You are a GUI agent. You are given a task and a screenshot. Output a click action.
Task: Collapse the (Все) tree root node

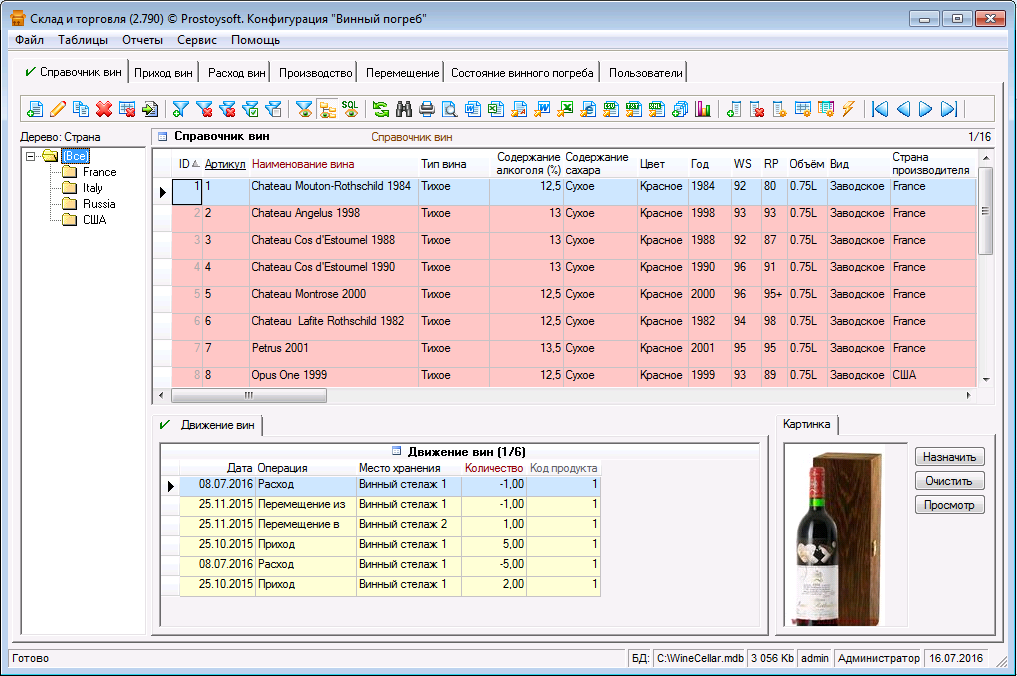click(32, 156)
